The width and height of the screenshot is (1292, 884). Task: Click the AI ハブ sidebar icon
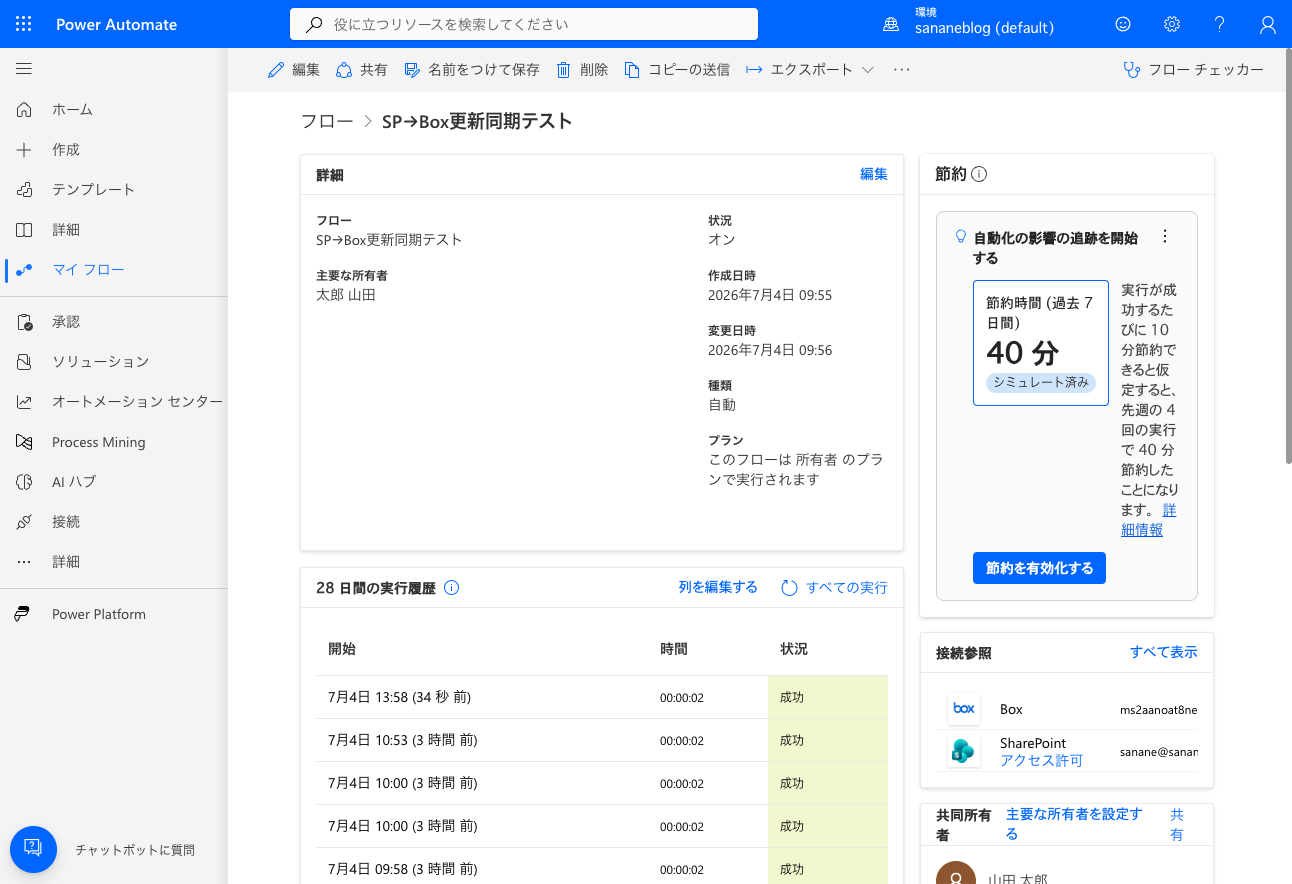coord(24,482)
